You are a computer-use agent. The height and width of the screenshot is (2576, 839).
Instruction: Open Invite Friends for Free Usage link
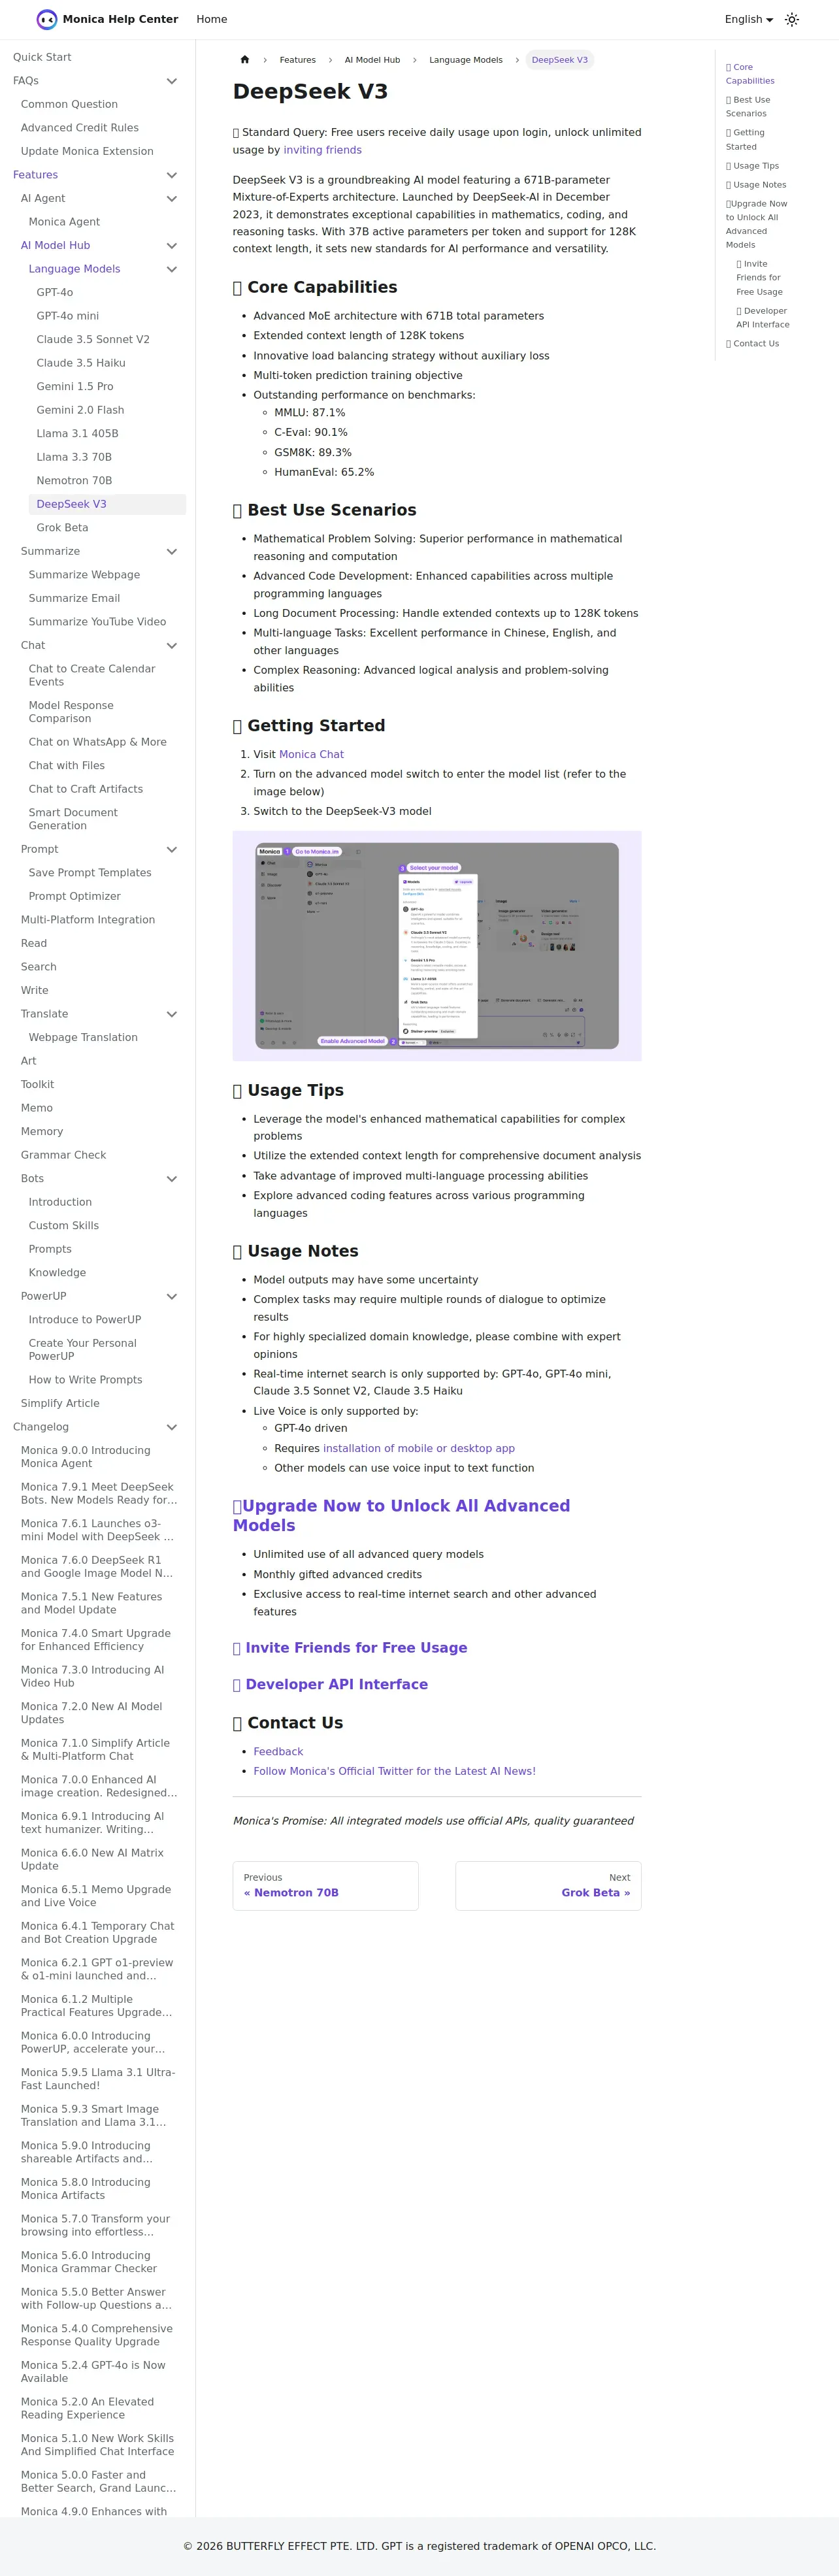pos(350,1648)
